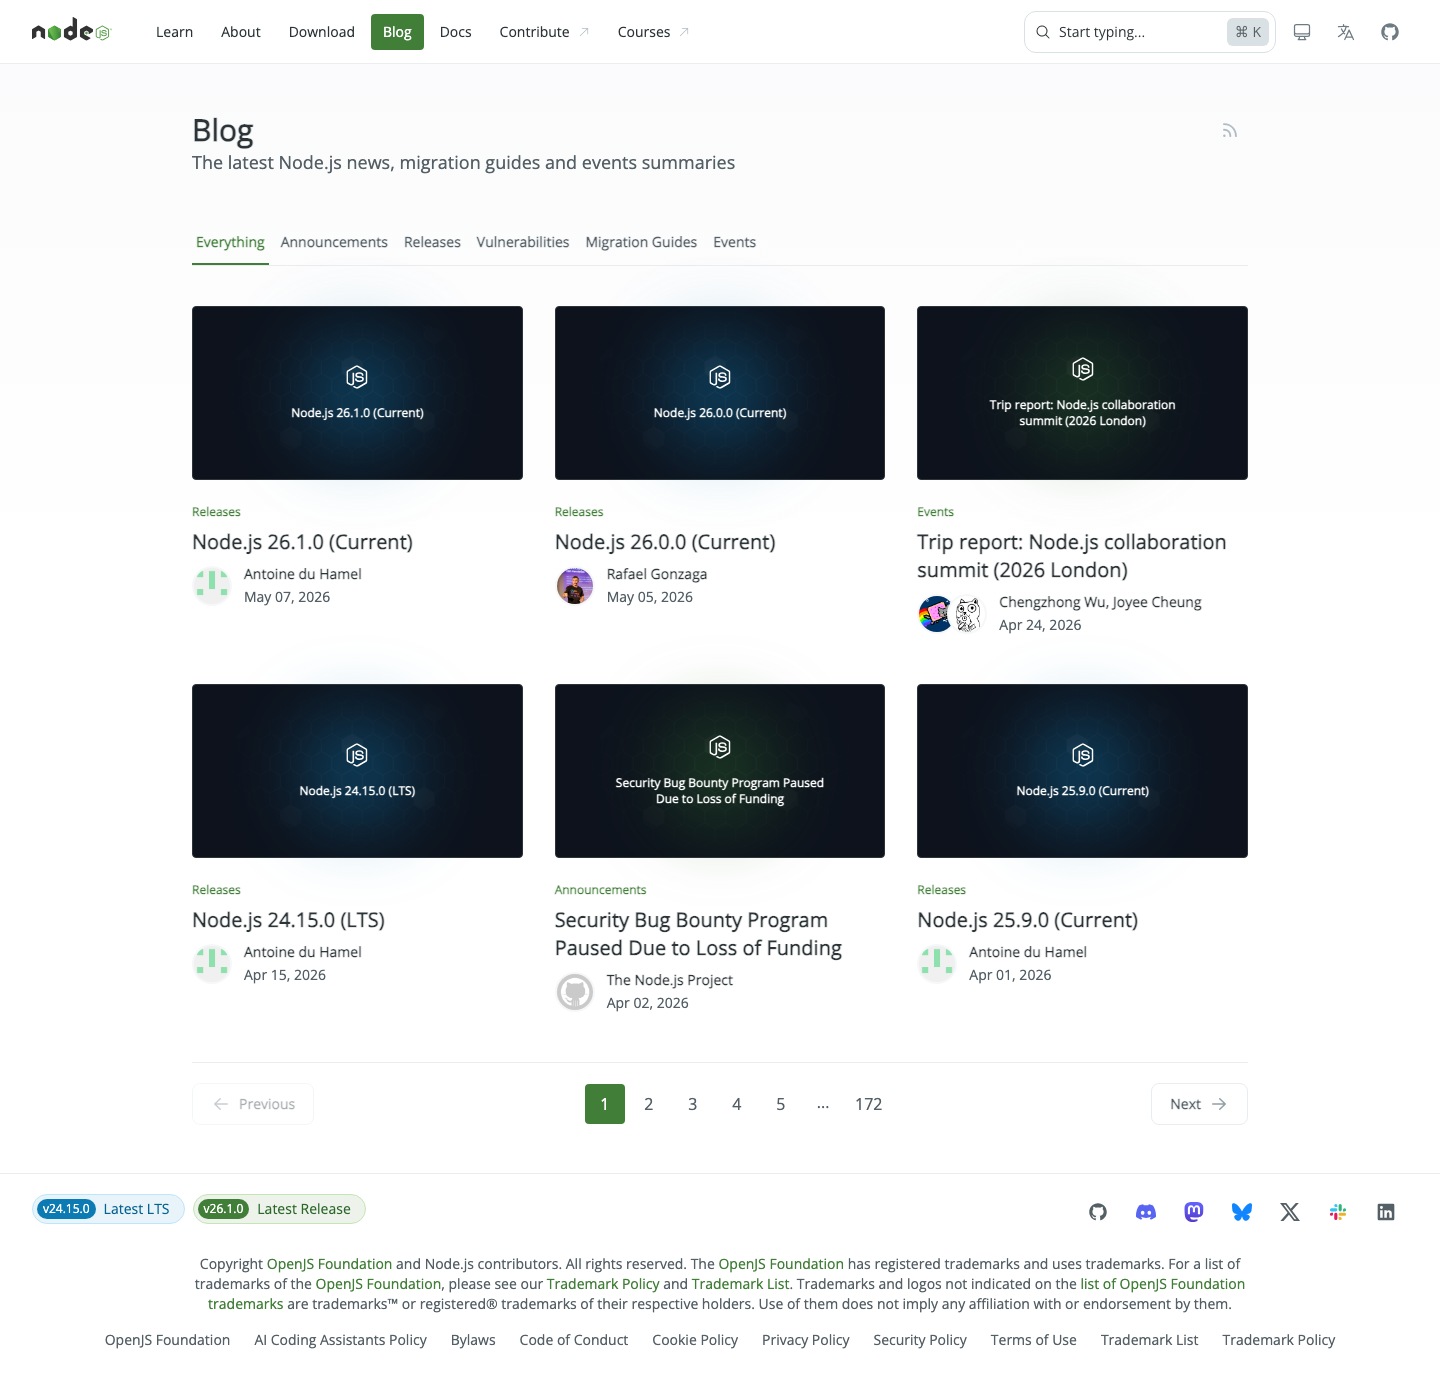Open Node.js 26.0.0 (Current) title link

pyautogui.click(x=665, y=542)
